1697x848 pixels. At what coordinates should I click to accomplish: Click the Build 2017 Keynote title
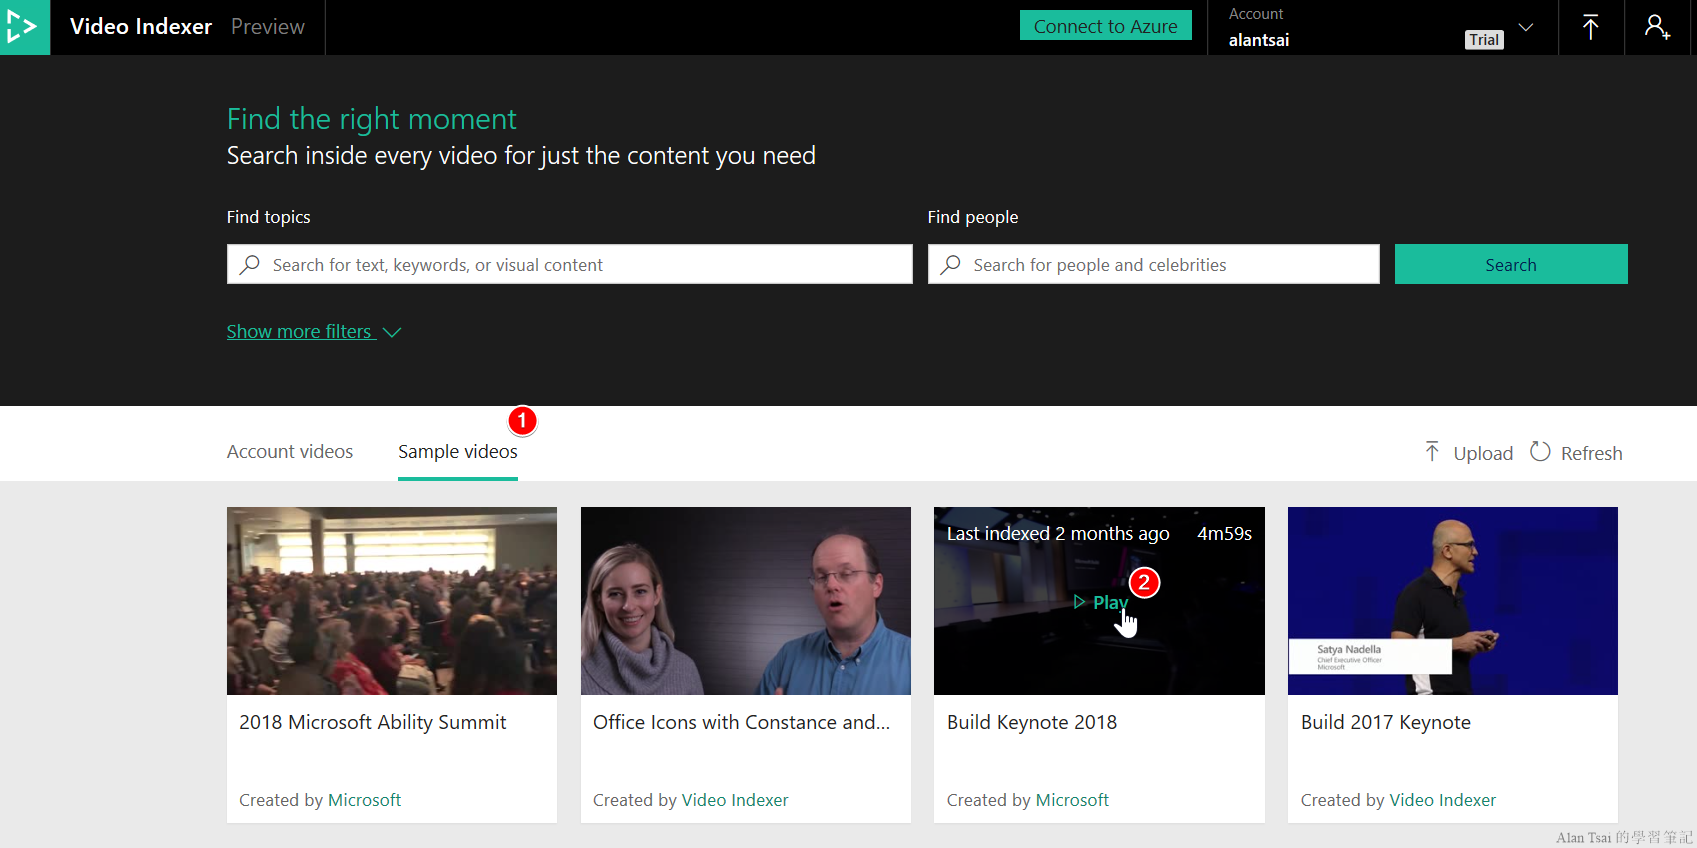(1386, 722)
